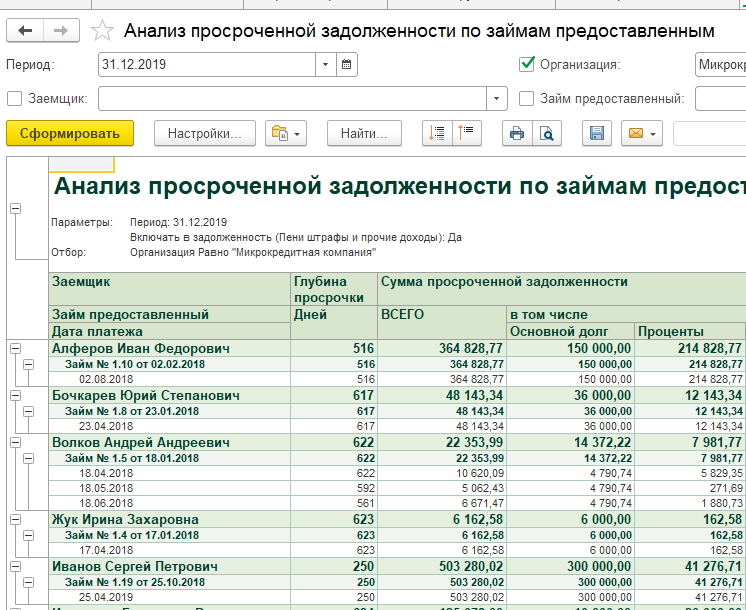Select payment date 17.04.2018 row

(x=169, y=551)
